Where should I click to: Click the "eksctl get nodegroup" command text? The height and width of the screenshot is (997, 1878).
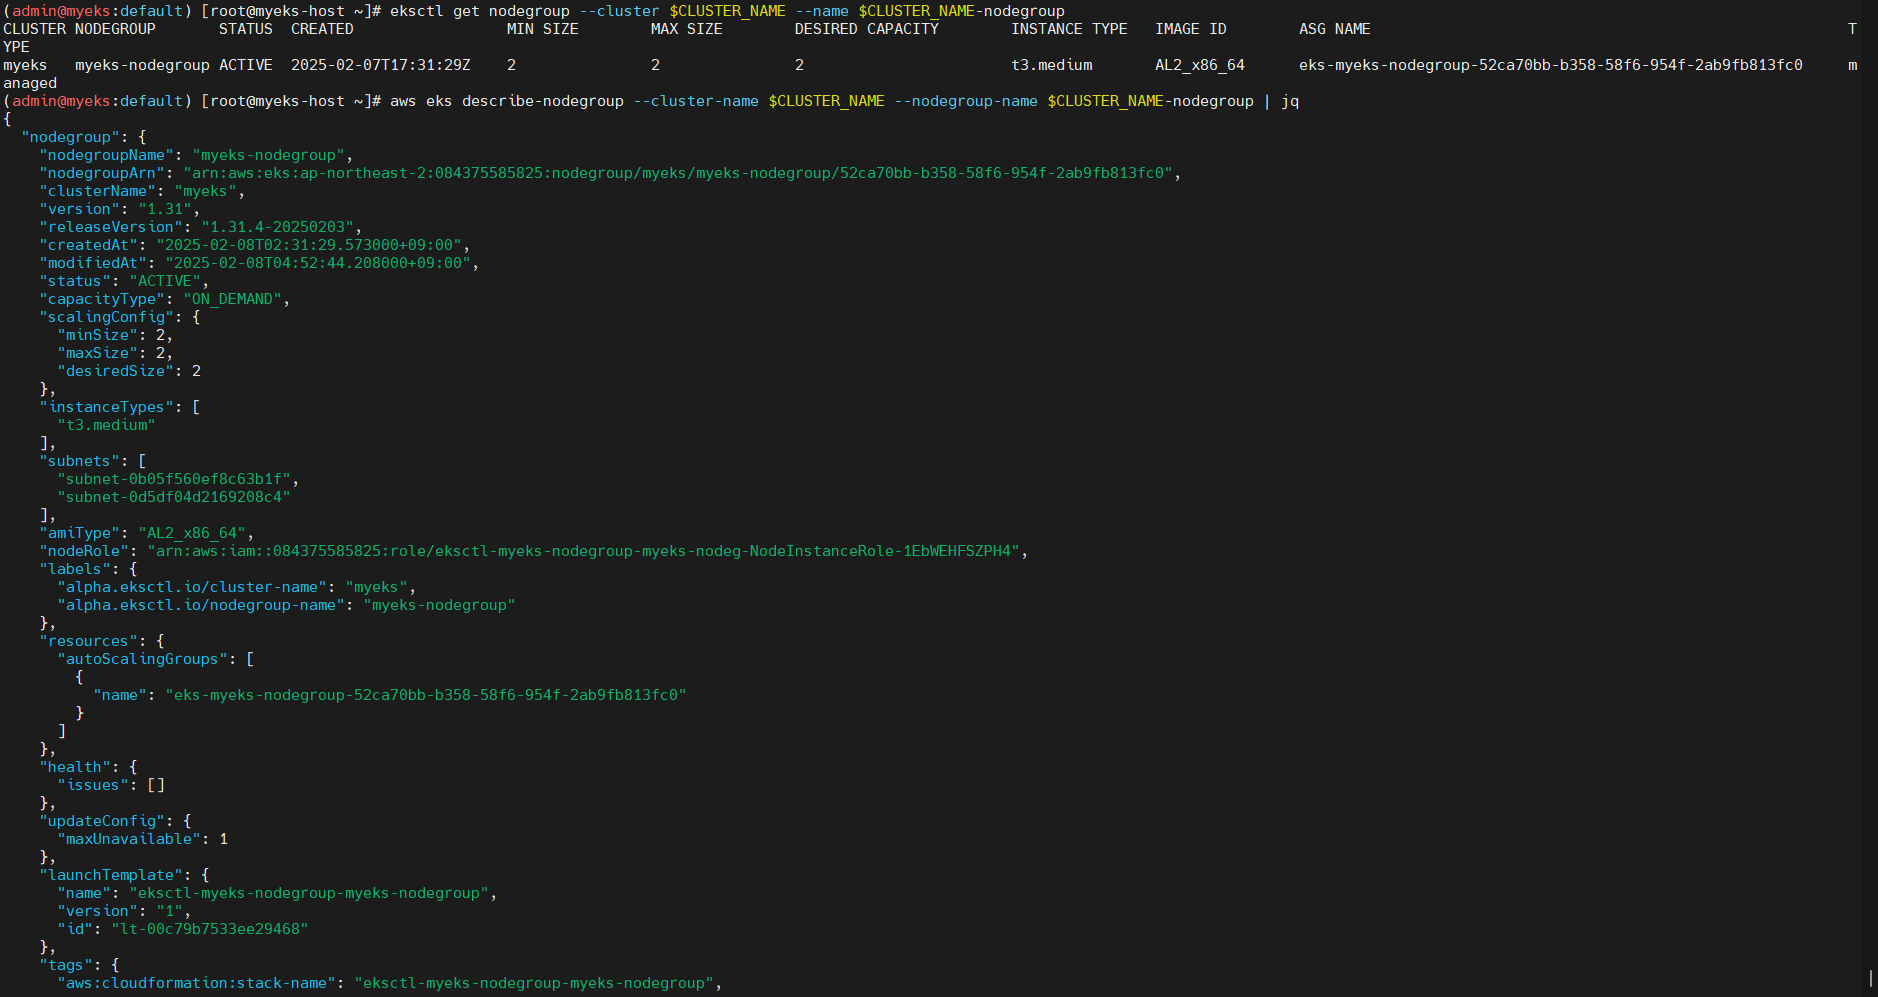(x=480, y=11)
